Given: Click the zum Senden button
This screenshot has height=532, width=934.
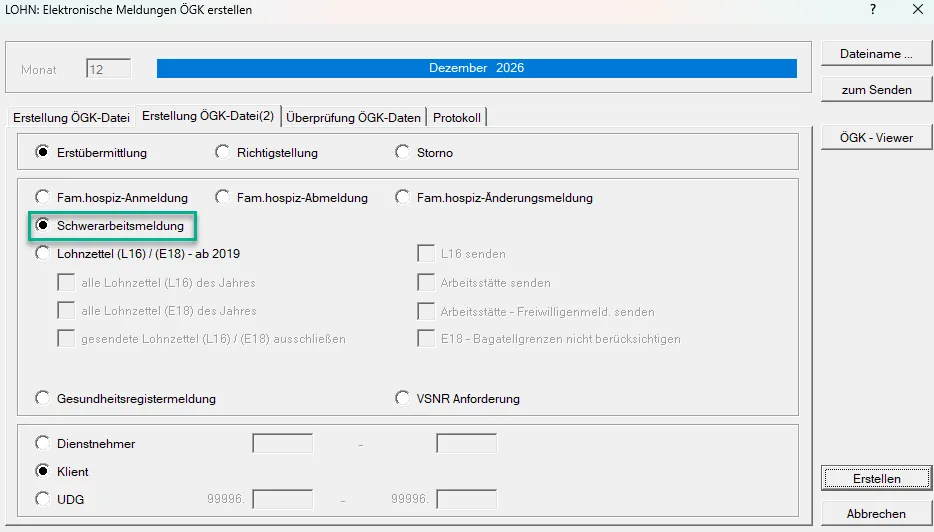Looking at the screenshot, I should 876,89.
